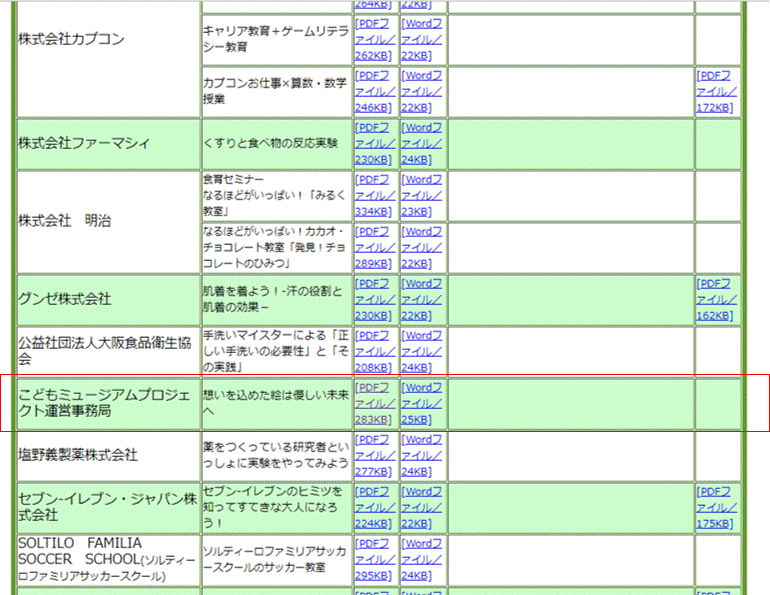Click program title ソルティーロファミリアサッカースクールのサッカー教室
This screenshot has width=770, height=595.
(275, 560)
